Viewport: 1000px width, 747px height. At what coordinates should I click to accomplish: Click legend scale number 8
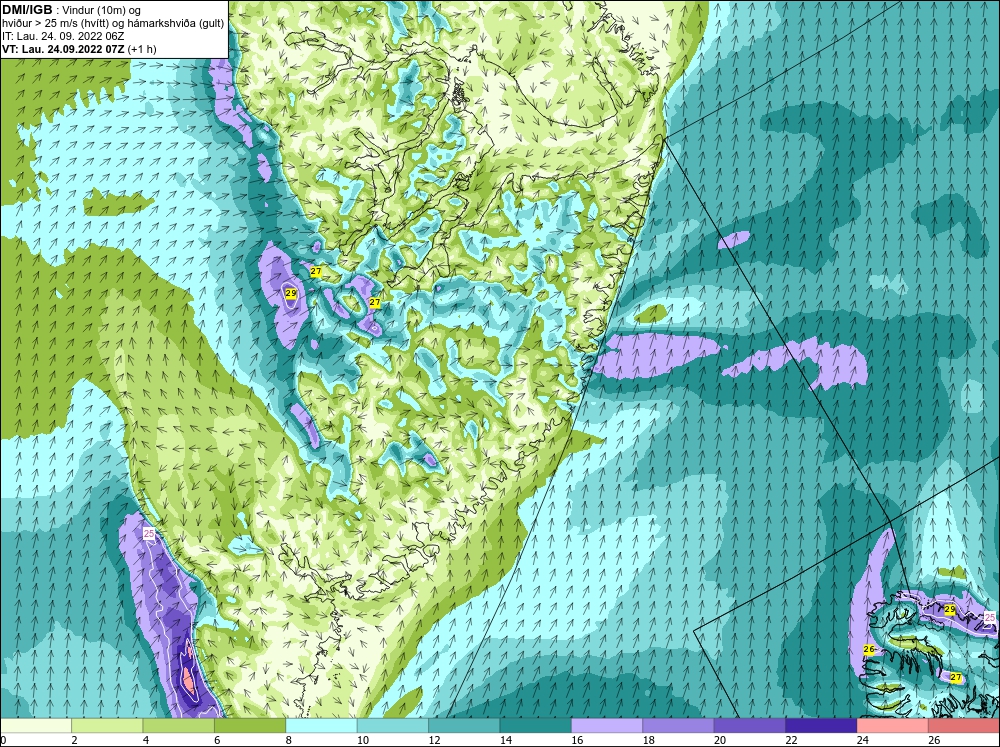click(289, 740)
